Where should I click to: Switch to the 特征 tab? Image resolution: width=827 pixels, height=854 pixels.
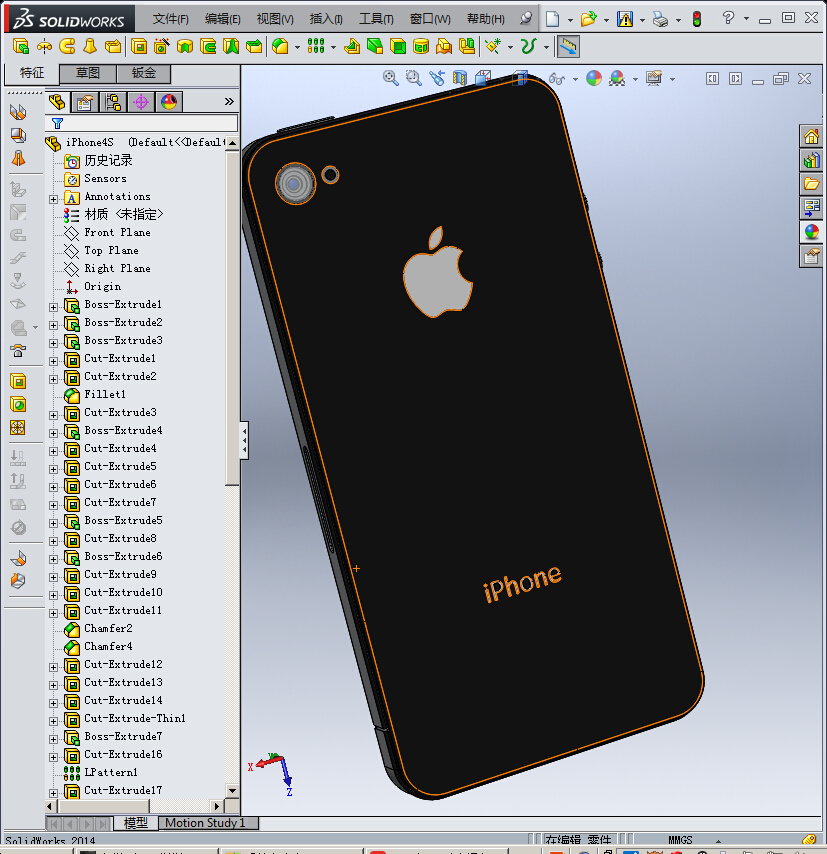pyautogui.click(x=32, y=73)
